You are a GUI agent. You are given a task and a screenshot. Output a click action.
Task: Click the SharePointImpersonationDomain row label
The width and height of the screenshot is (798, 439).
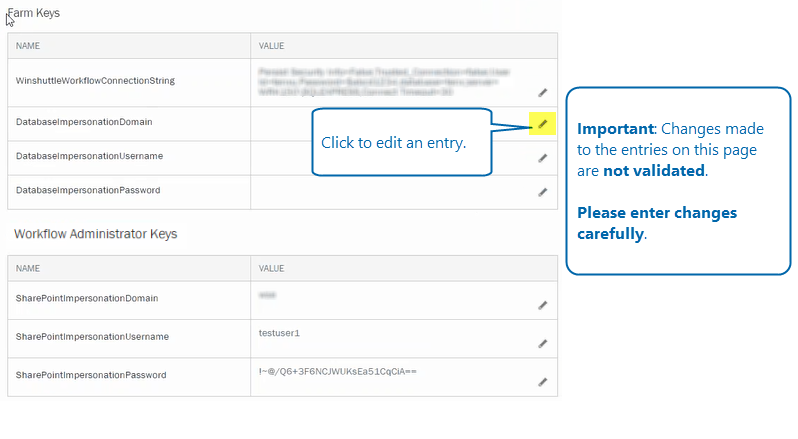tap(87, 298)
